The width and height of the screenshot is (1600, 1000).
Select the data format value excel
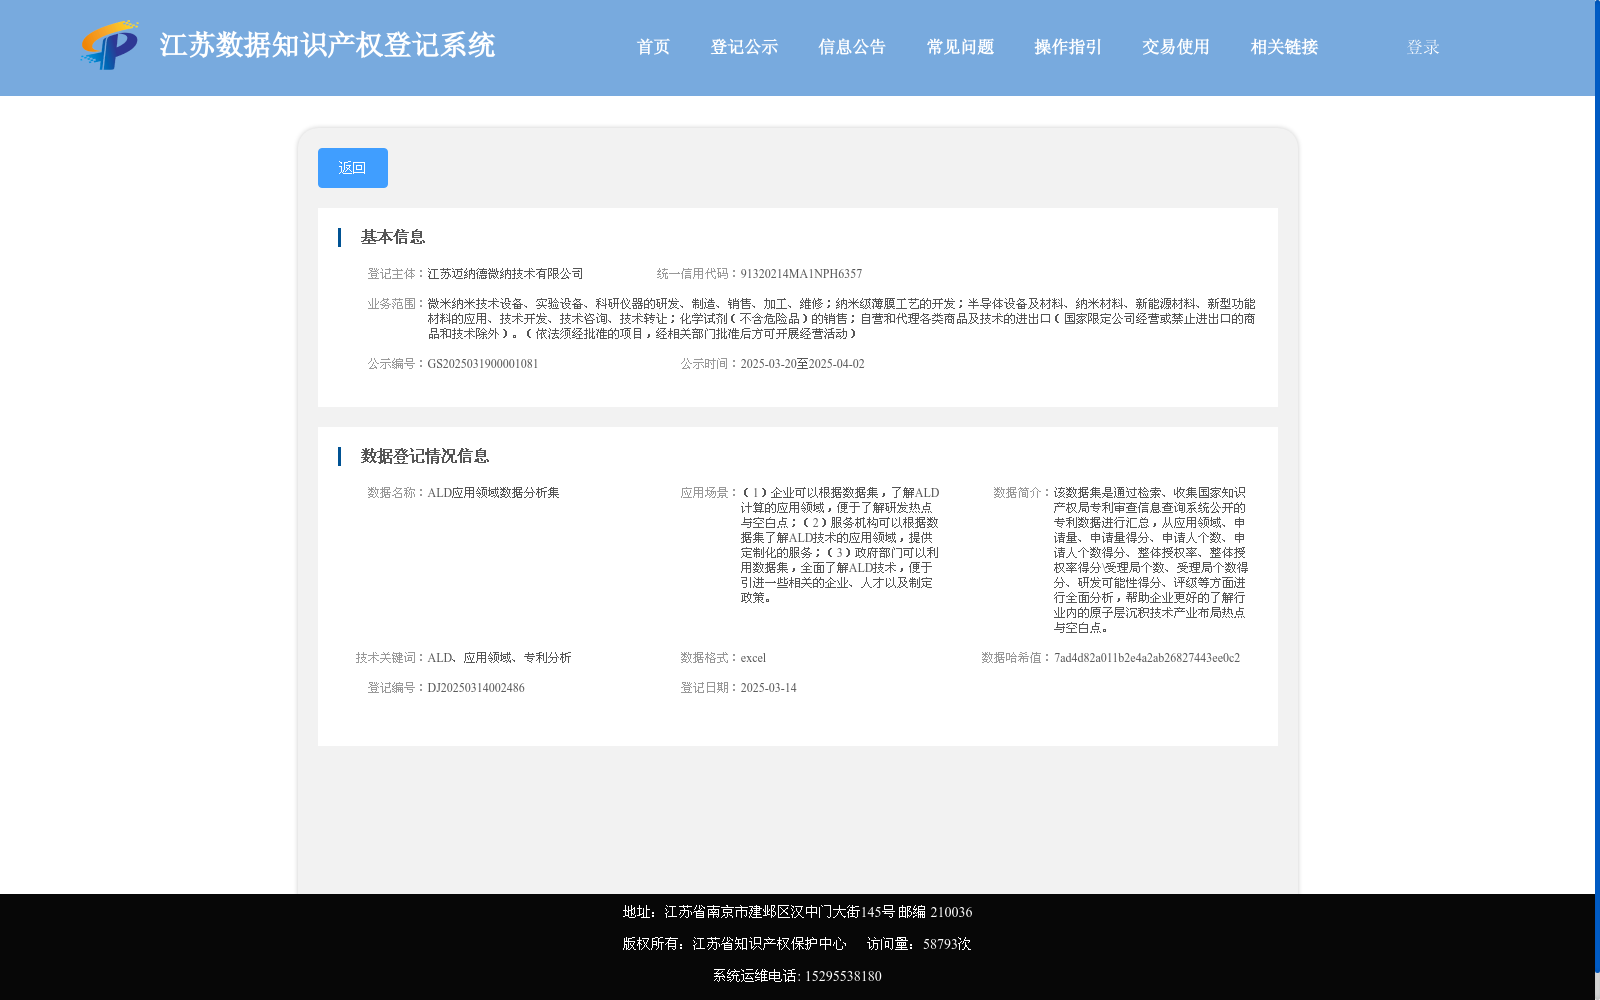(x=753, y=658)
